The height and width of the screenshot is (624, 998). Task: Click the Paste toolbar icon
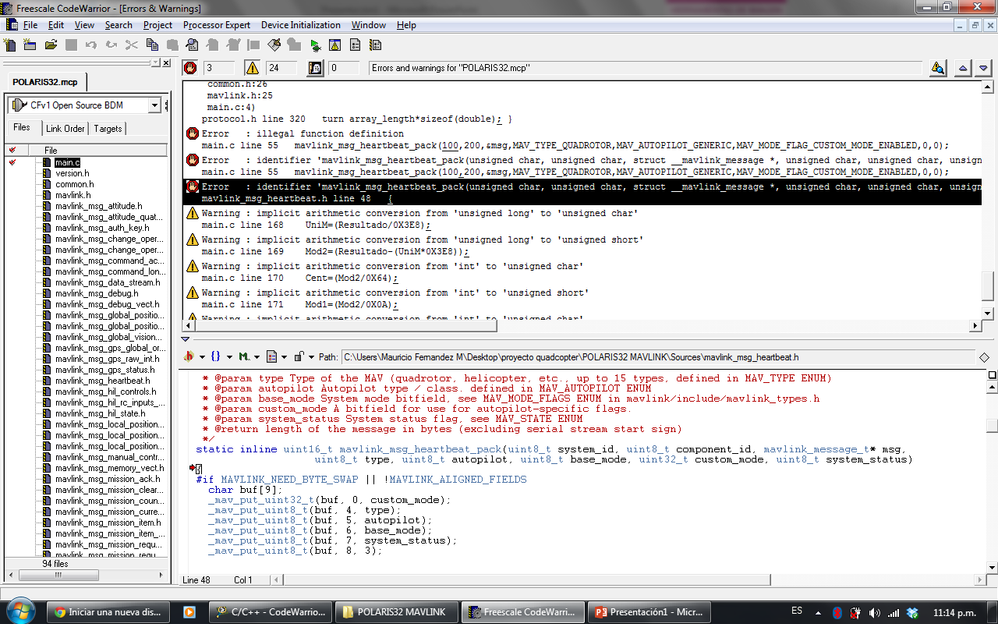click(x=172, y=45)
